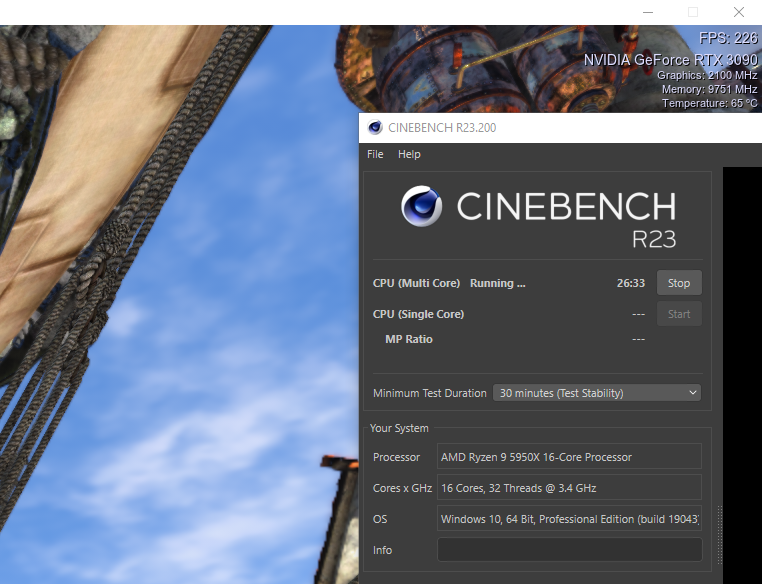The image size is (762, 584).
Task: Minimize the benchmark background window
Action: point(648,12)
